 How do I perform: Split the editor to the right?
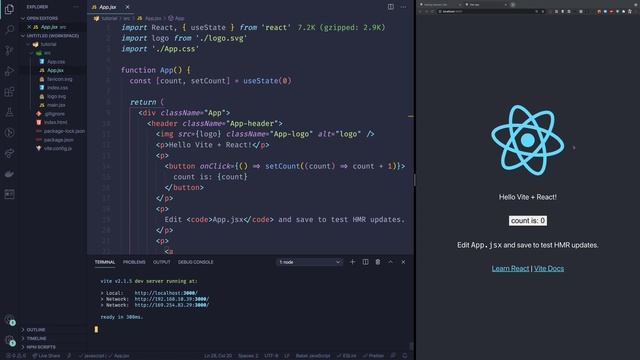click(391, 7)
